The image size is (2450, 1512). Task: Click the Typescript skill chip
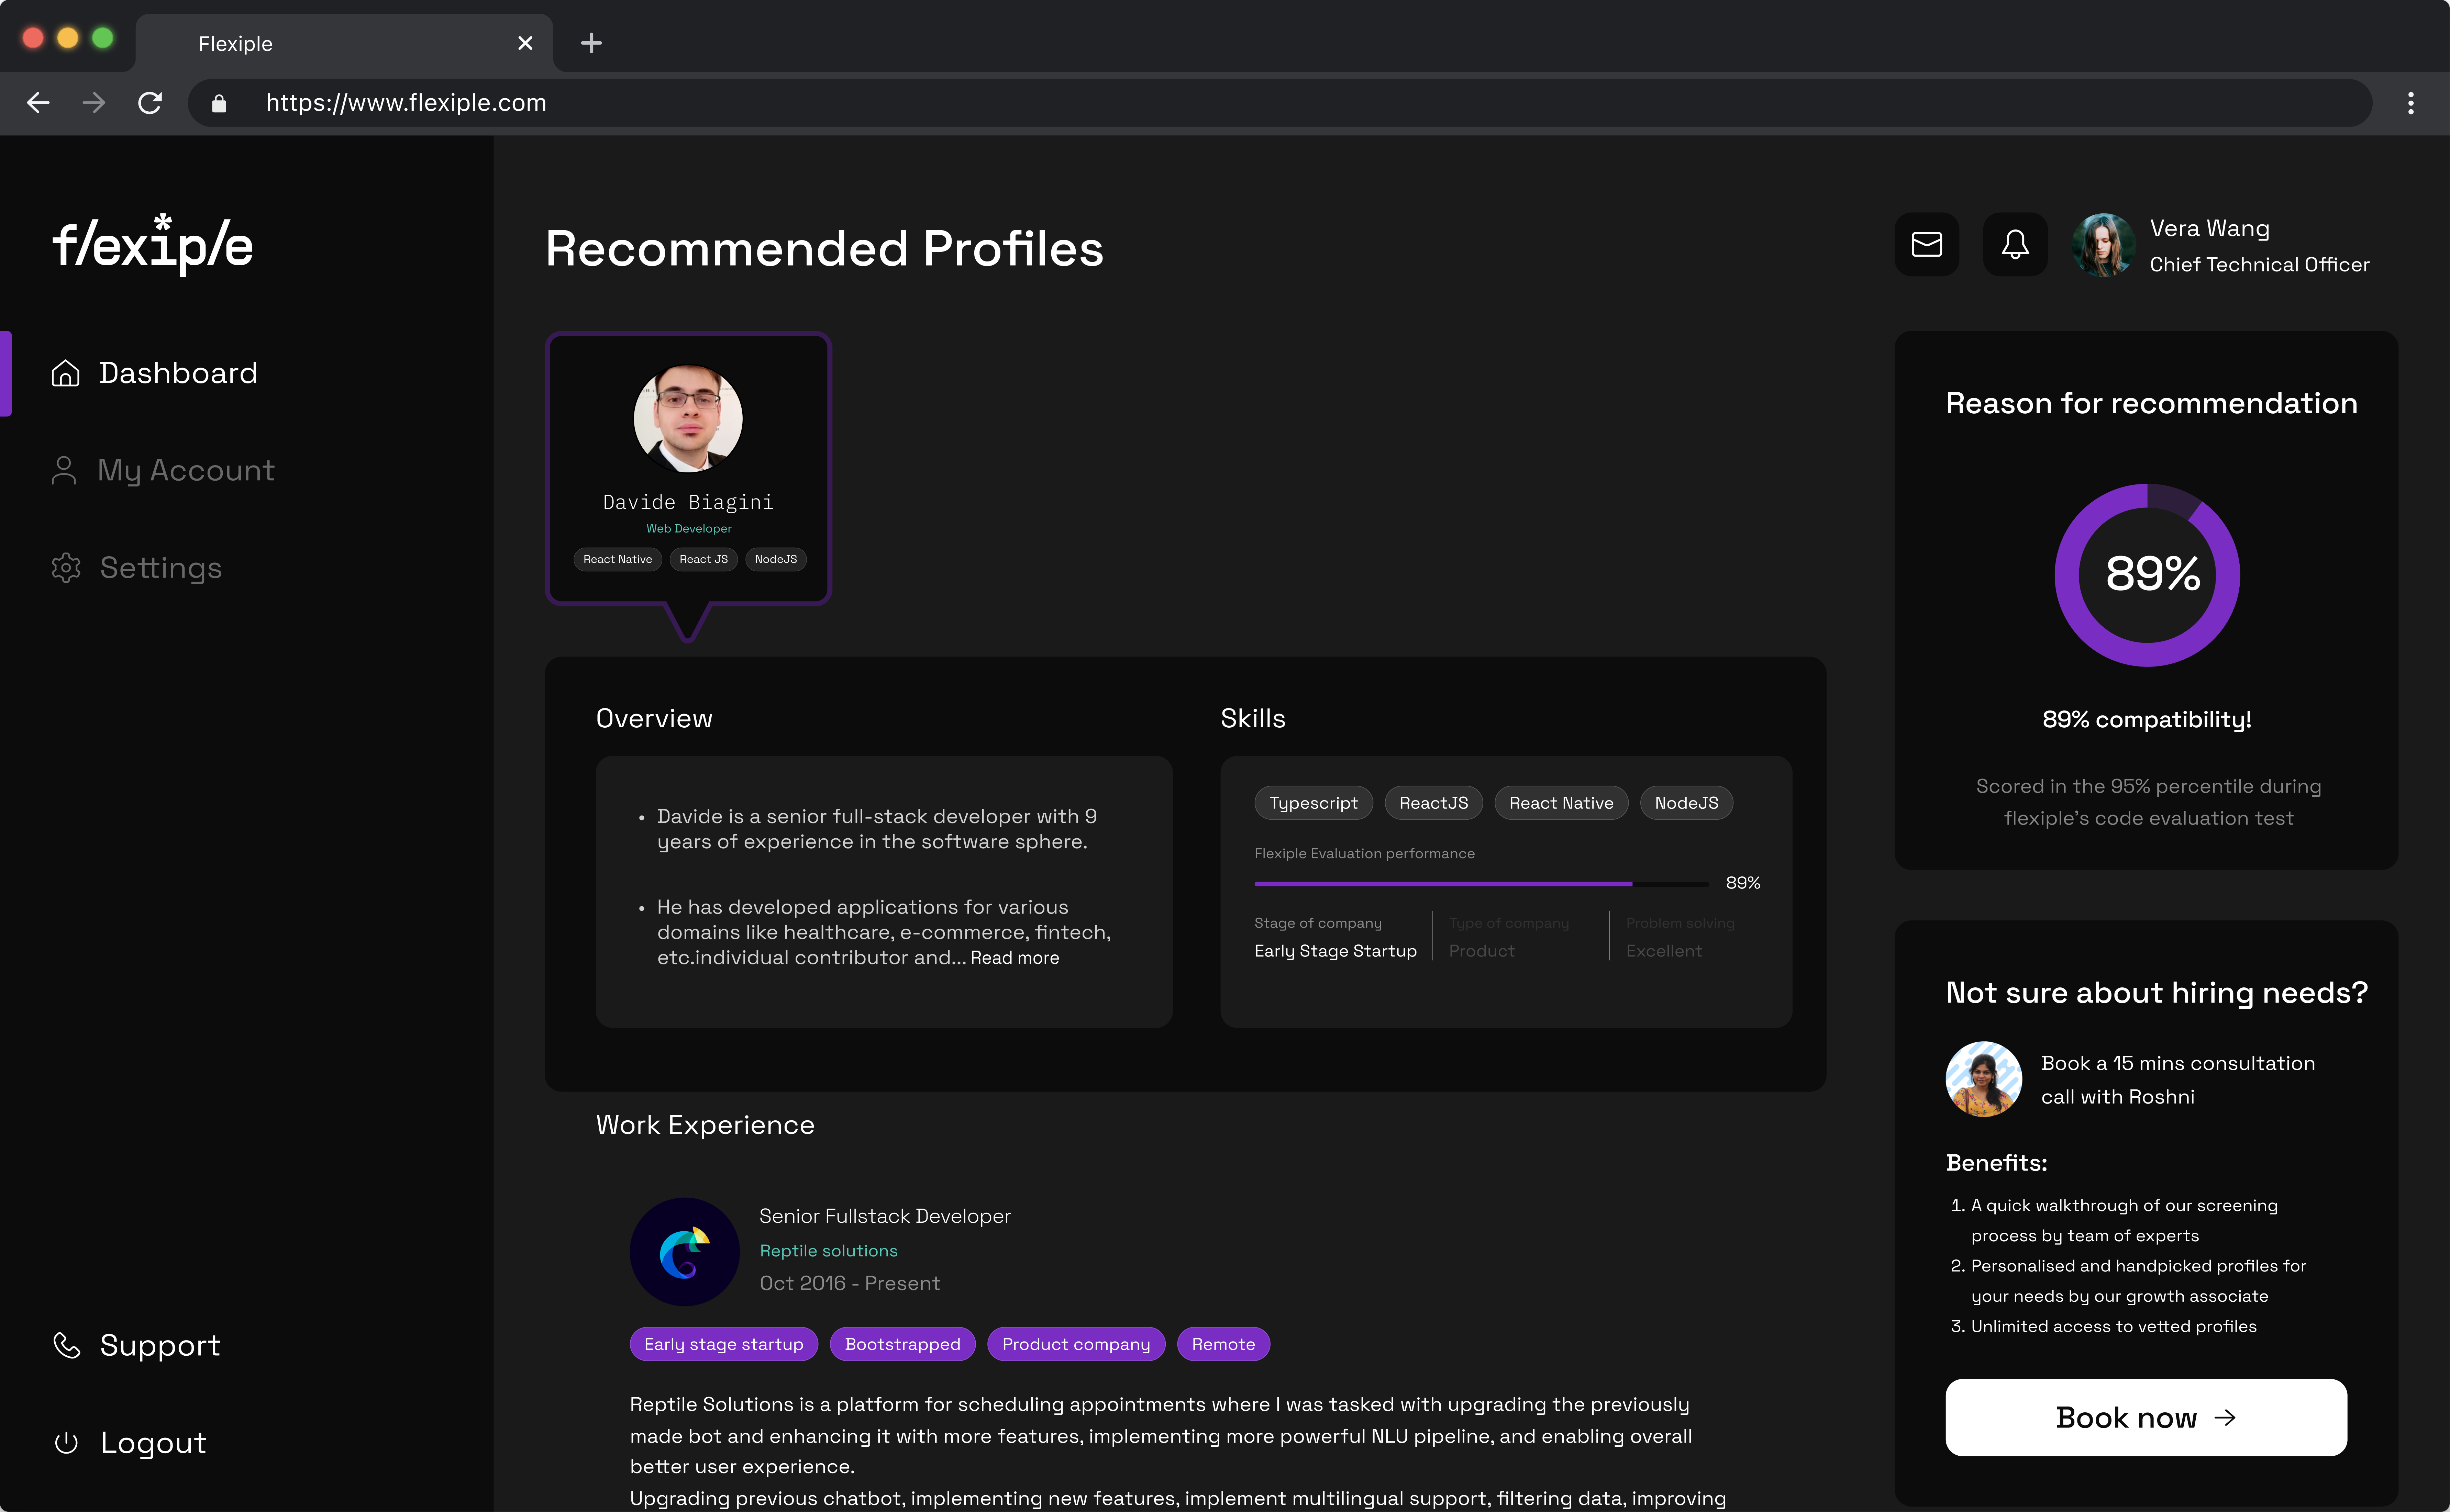pyautogui.click(x=1313, y=803)
